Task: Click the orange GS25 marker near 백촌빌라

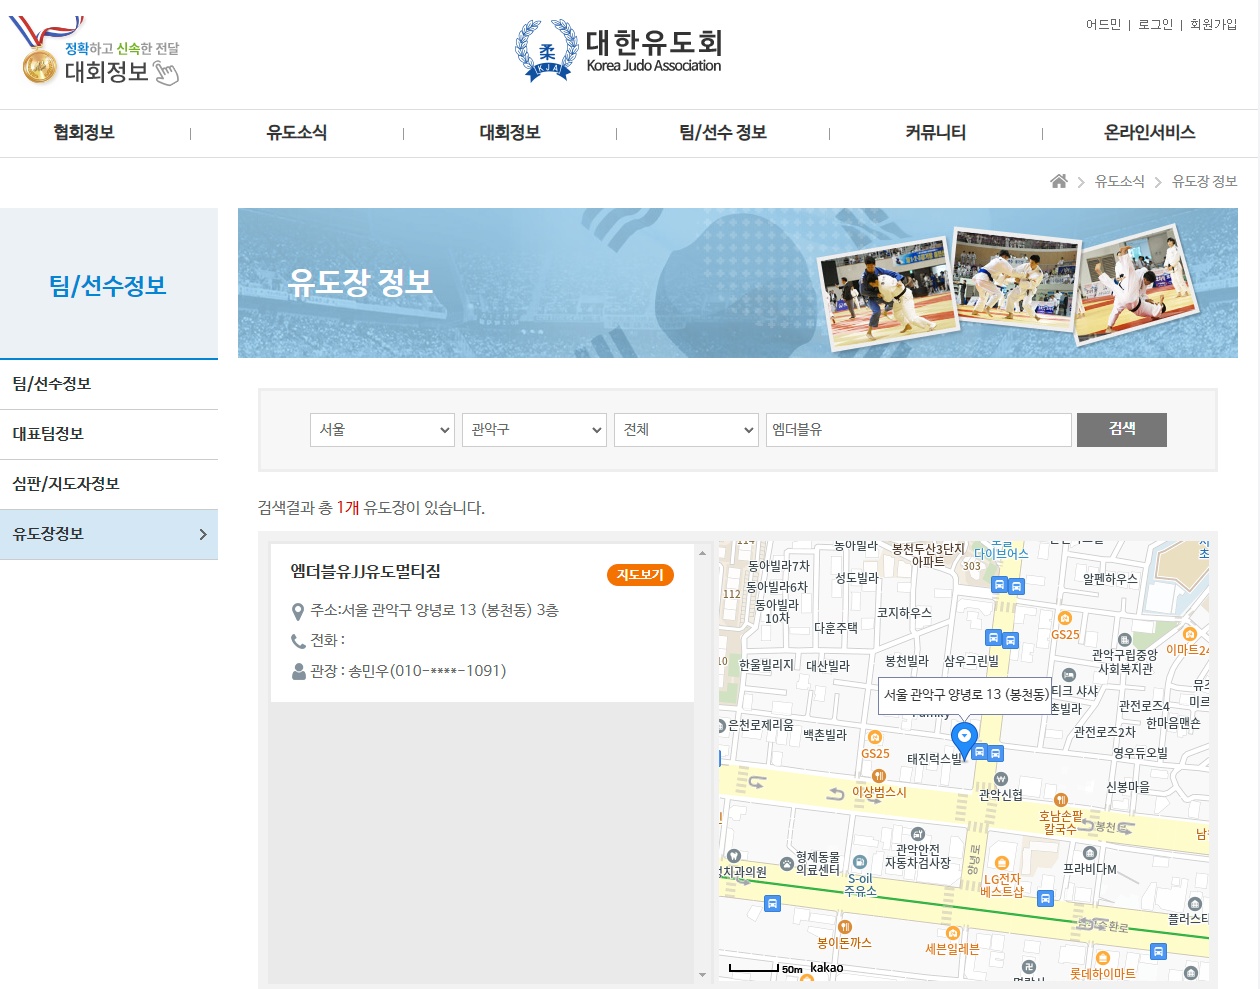Action: tap(875, 738)
